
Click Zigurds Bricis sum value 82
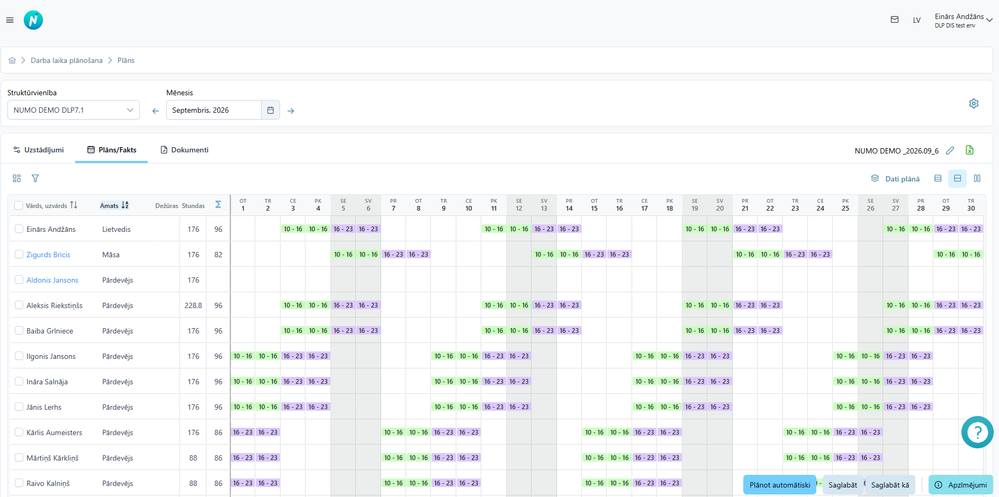point(218,254)
